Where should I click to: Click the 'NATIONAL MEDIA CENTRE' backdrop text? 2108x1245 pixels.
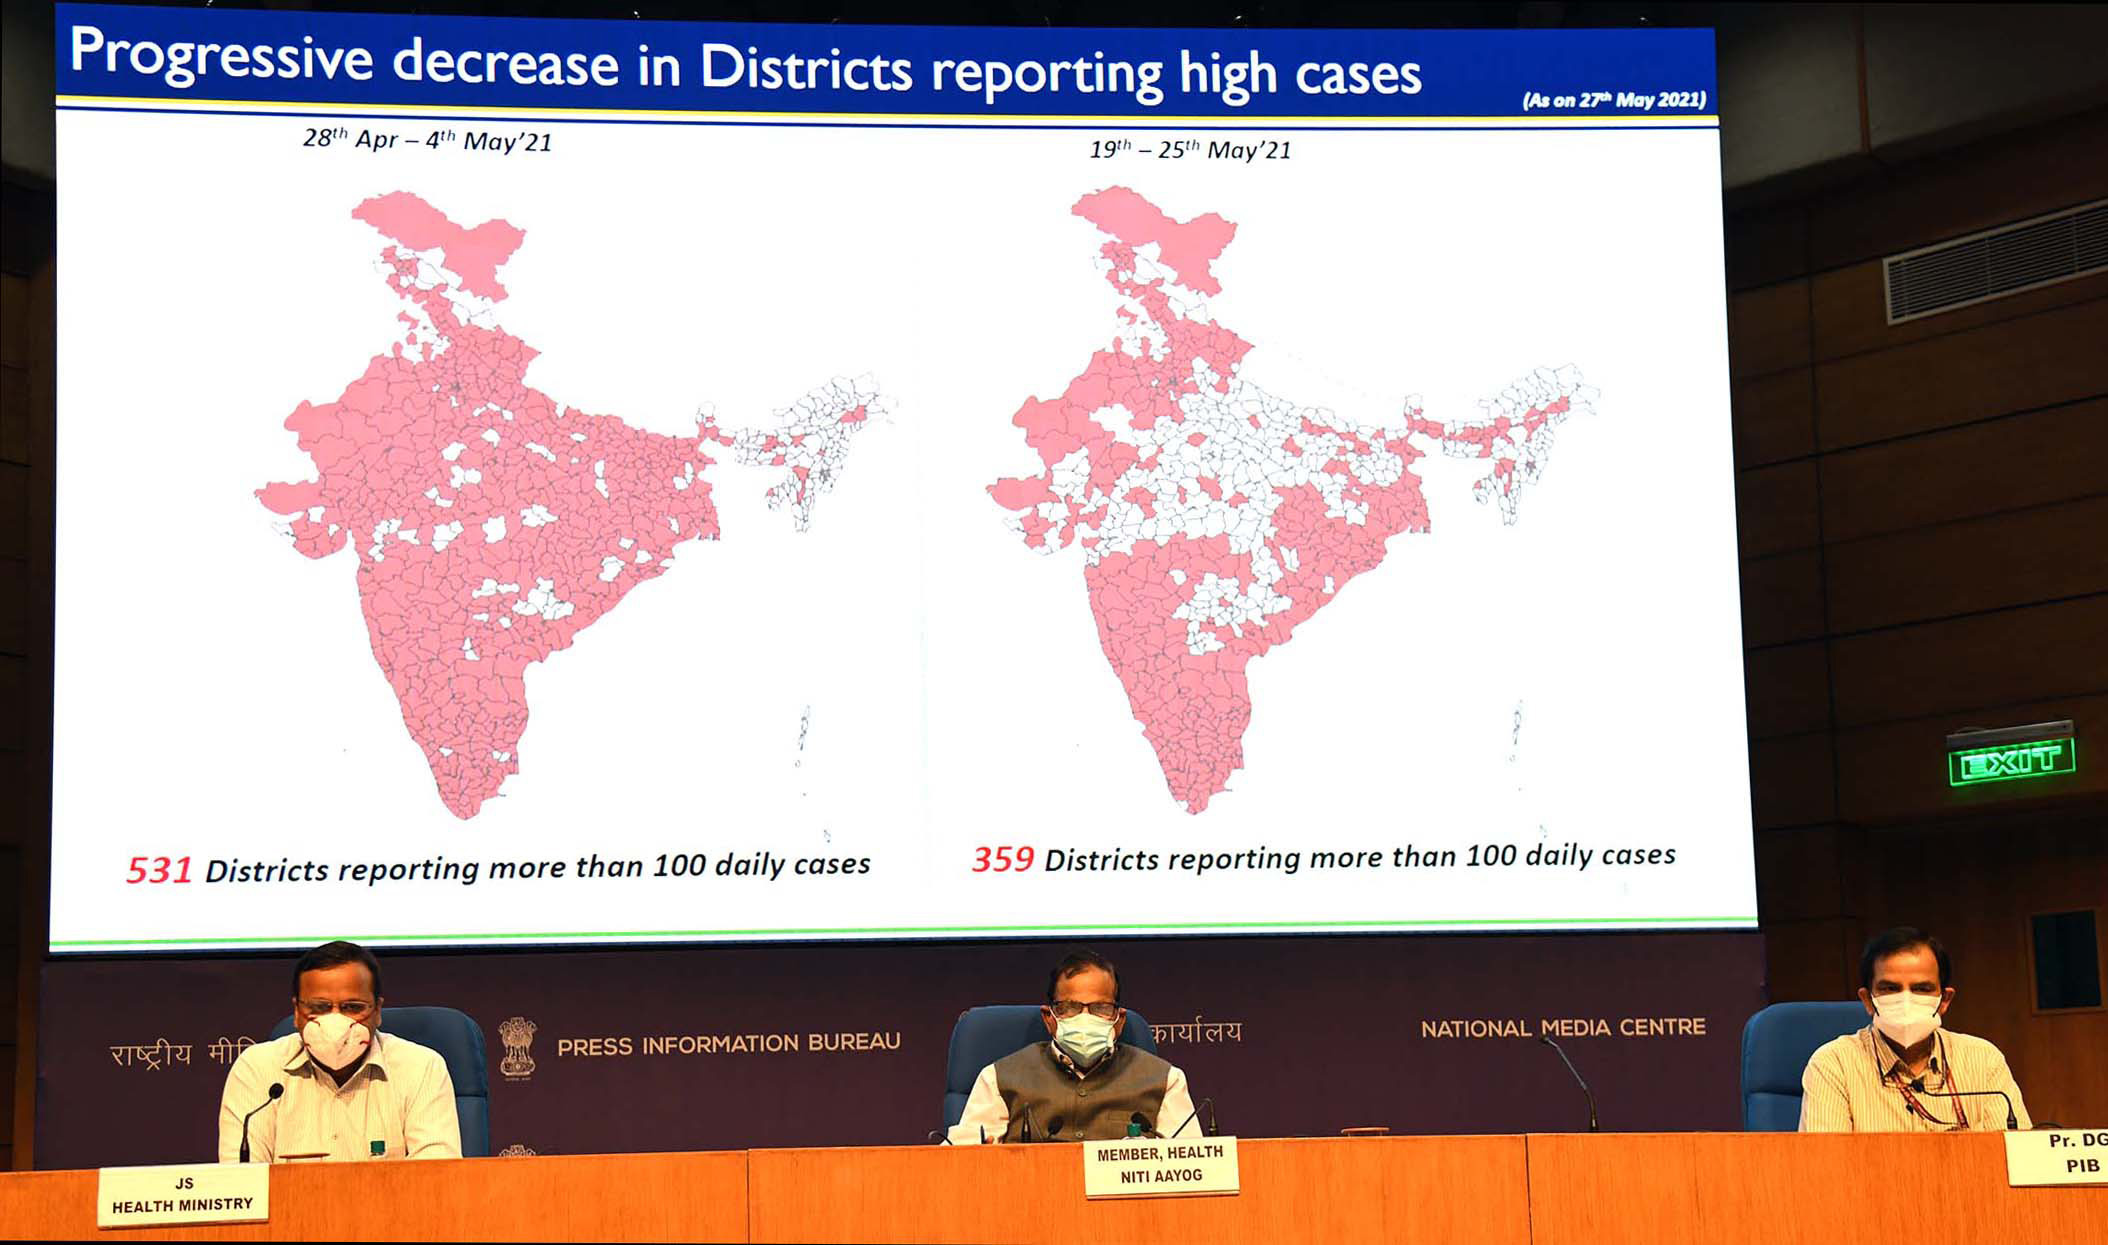coord(1563,1028)
